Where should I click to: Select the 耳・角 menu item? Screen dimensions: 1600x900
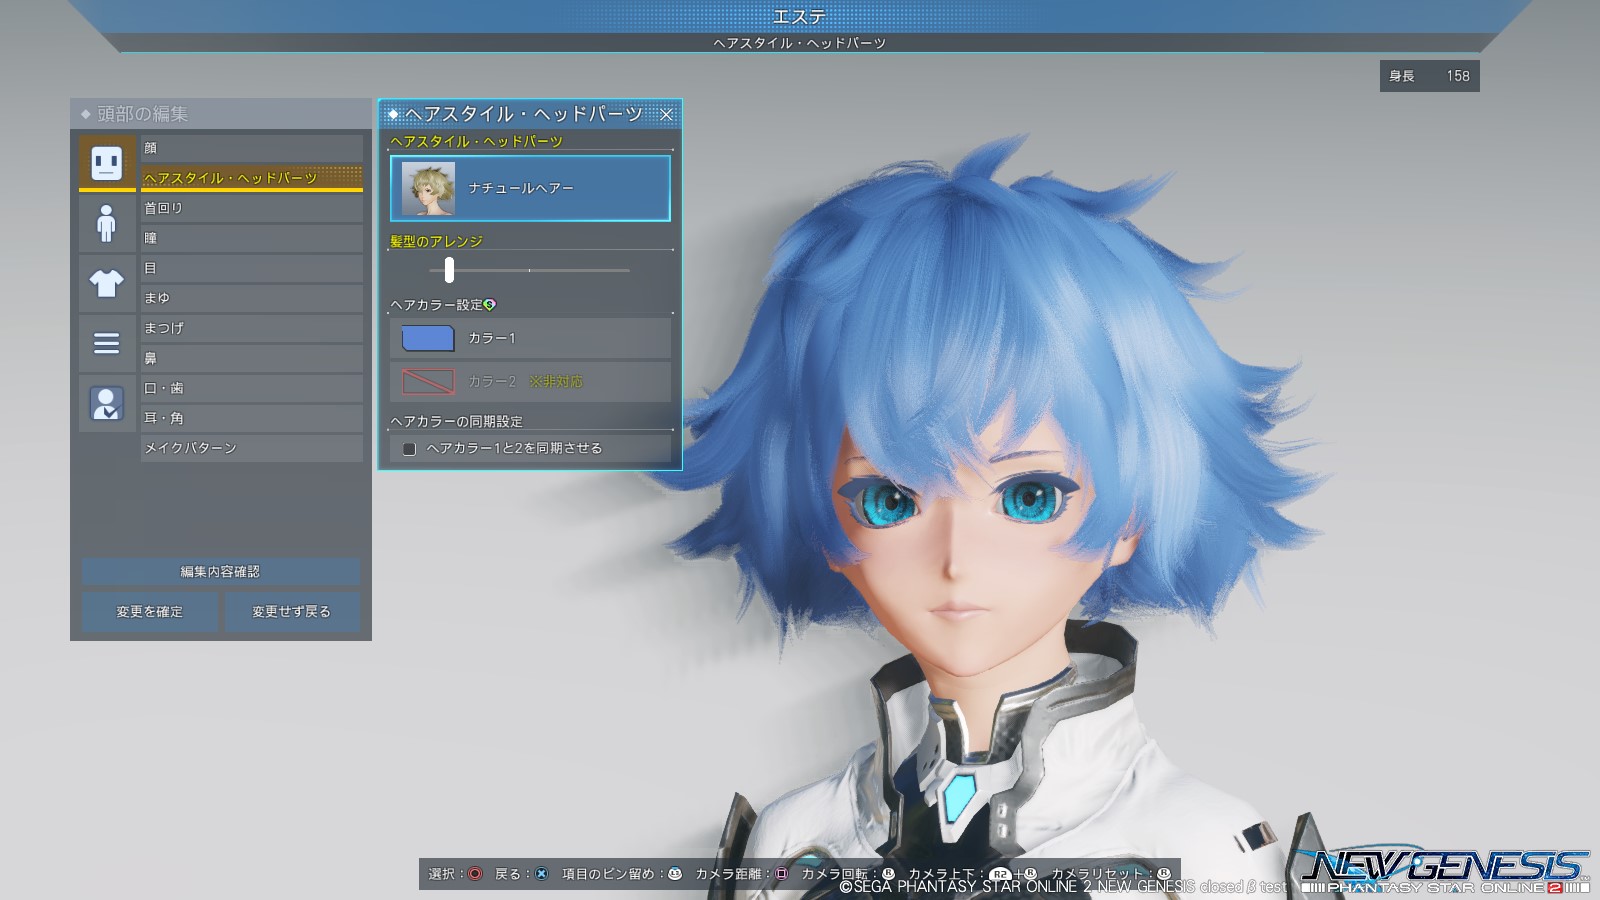click(x=252, y=418)
